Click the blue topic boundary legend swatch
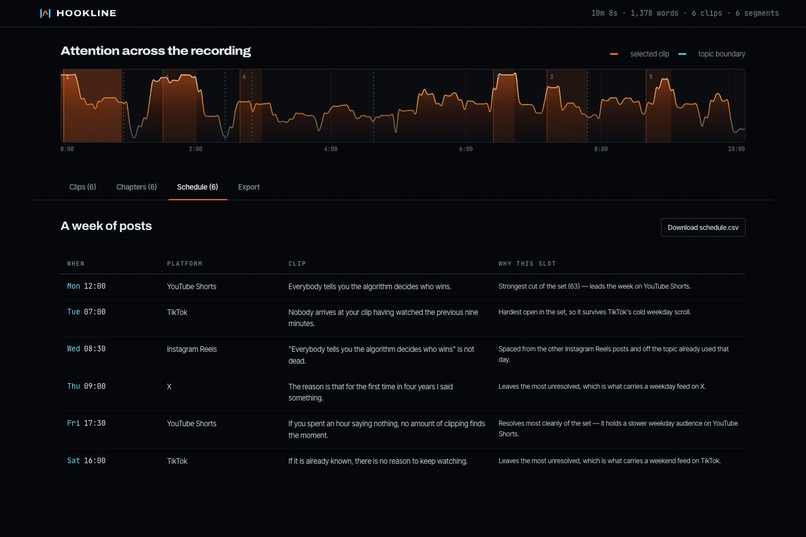This screenshot has width=806, height=537. [x=682, y=54]
